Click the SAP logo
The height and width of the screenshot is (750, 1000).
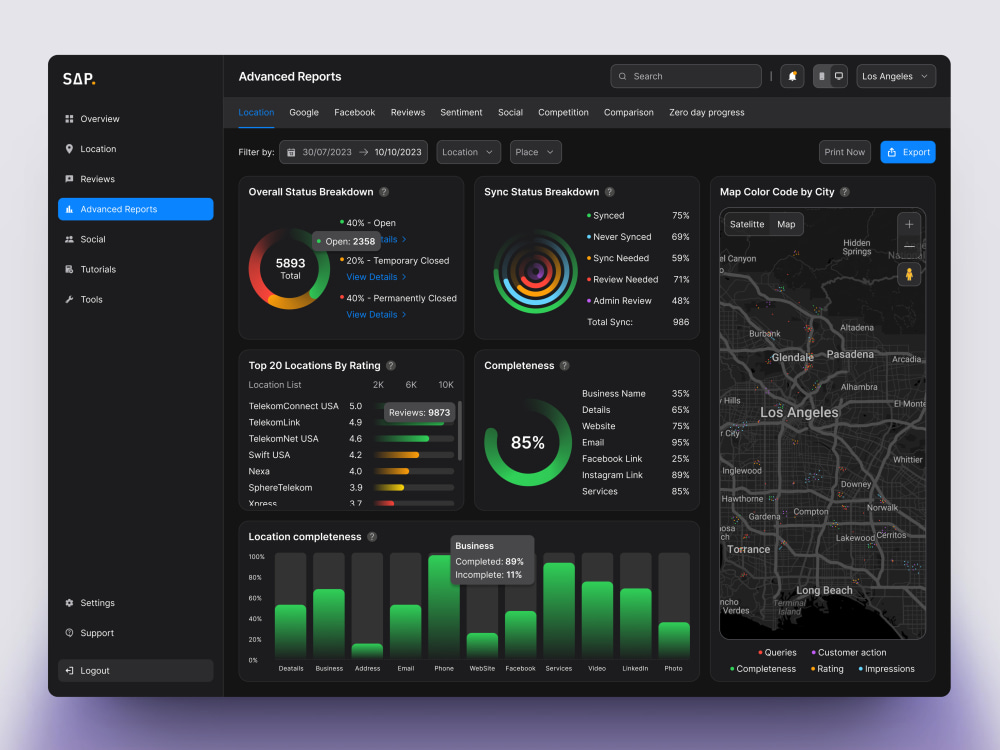(79, 78)
